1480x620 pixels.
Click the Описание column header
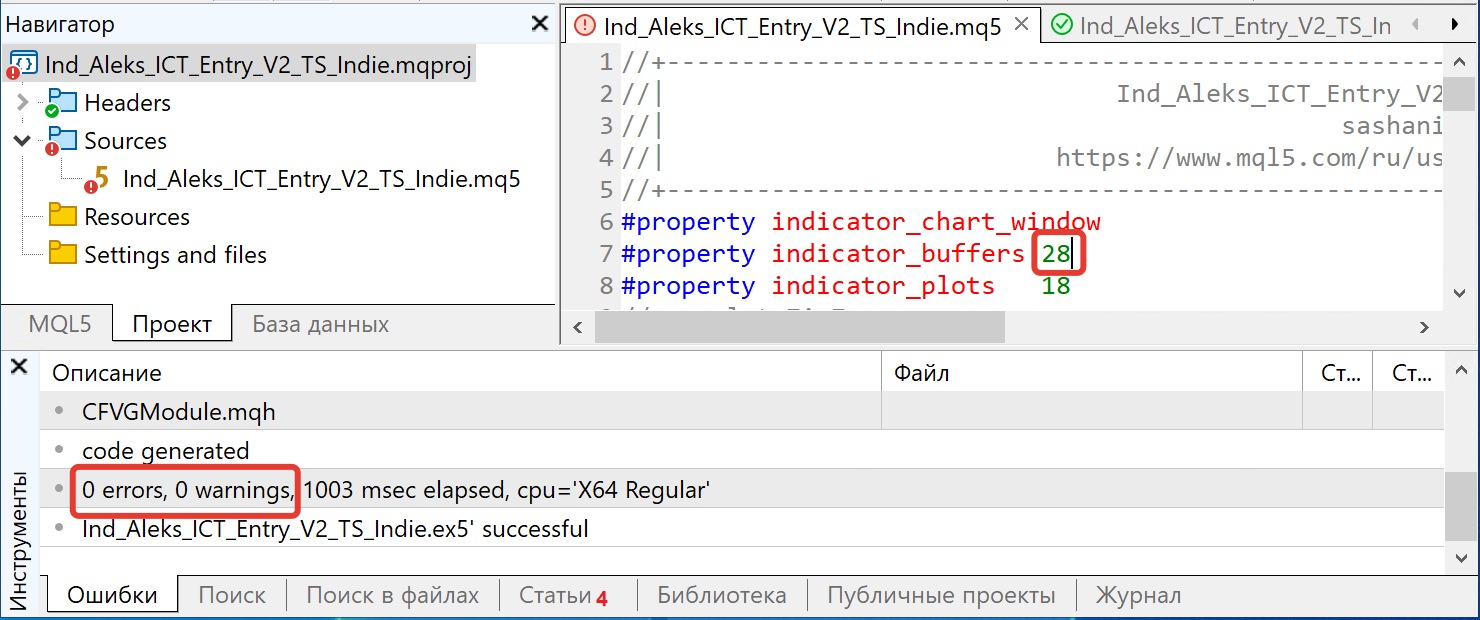[x=107, y=374]
